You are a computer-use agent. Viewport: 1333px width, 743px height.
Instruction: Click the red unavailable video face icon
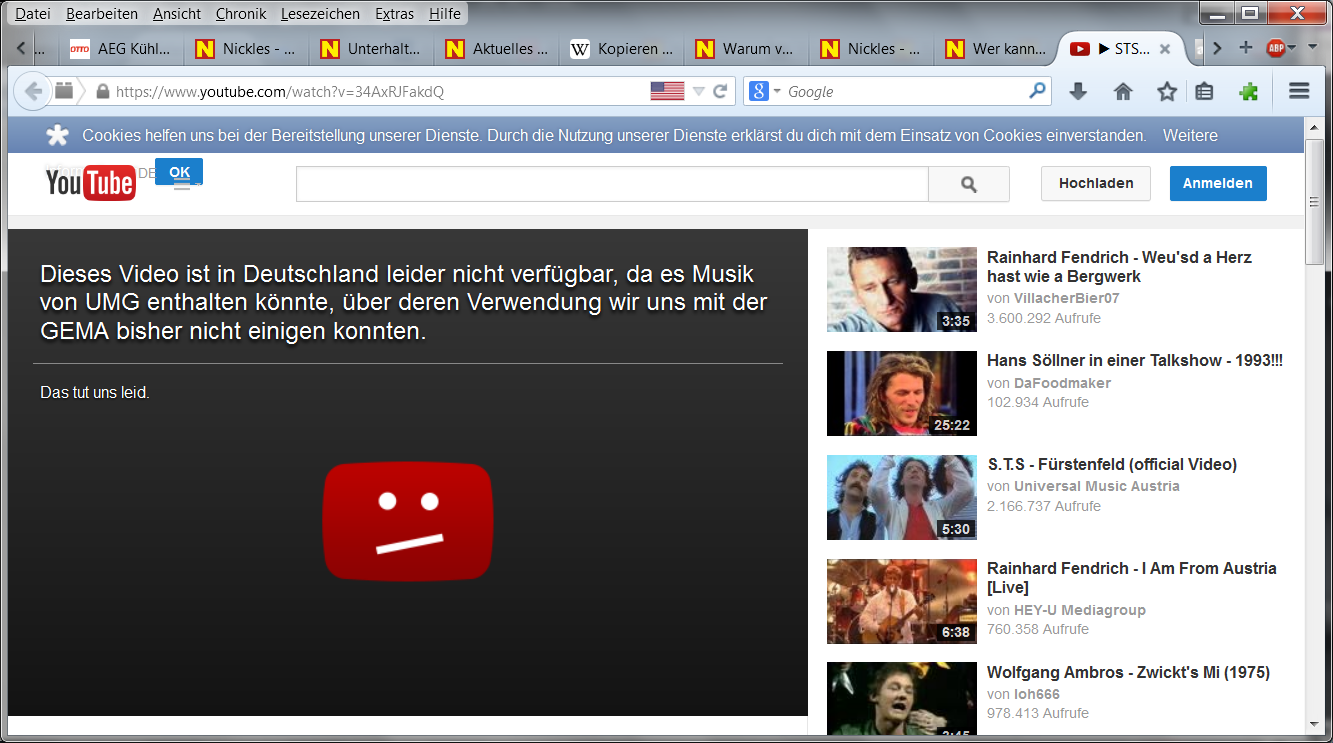click(408, 521)
